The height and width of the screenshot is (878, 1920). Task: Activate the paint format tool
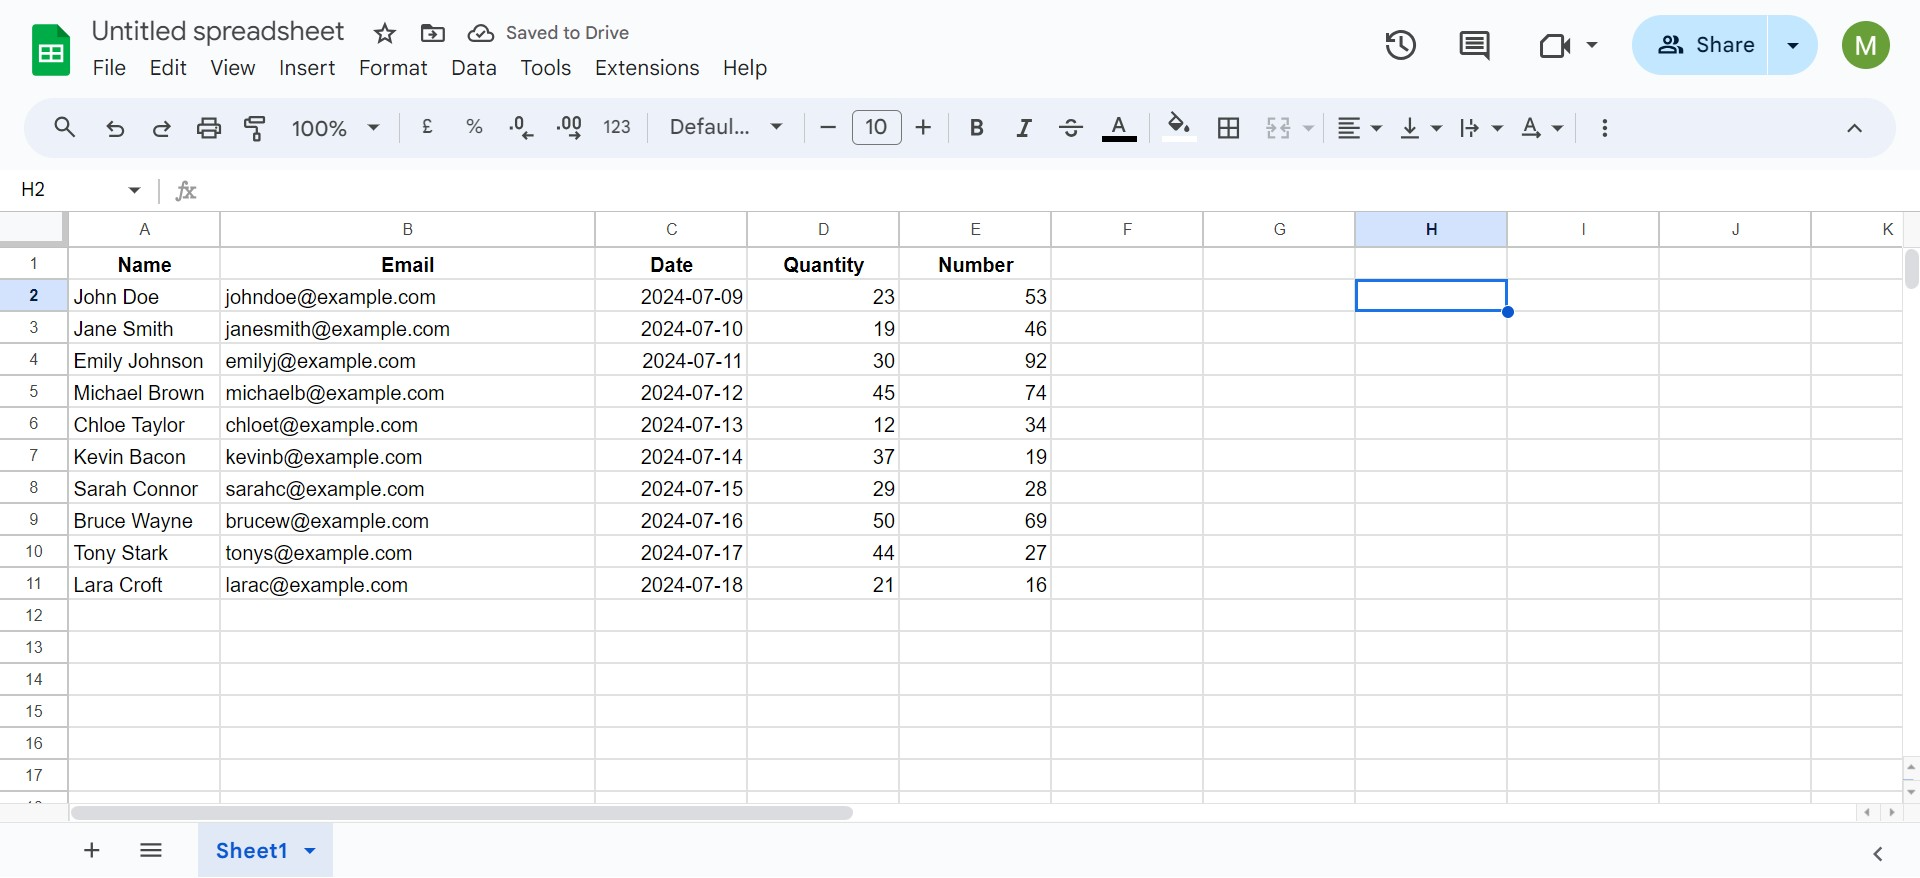click(x=255, y=128)
